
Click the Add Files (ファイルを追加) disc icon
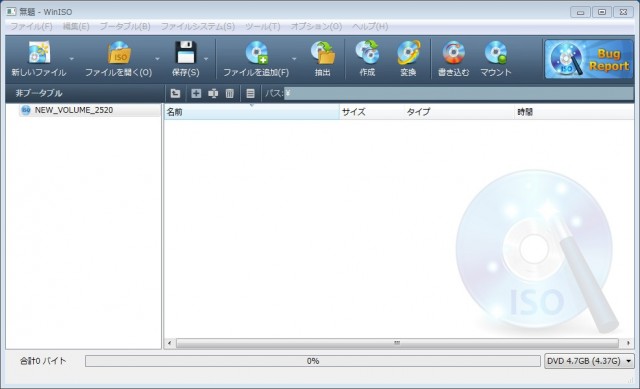tap(256, 53)
